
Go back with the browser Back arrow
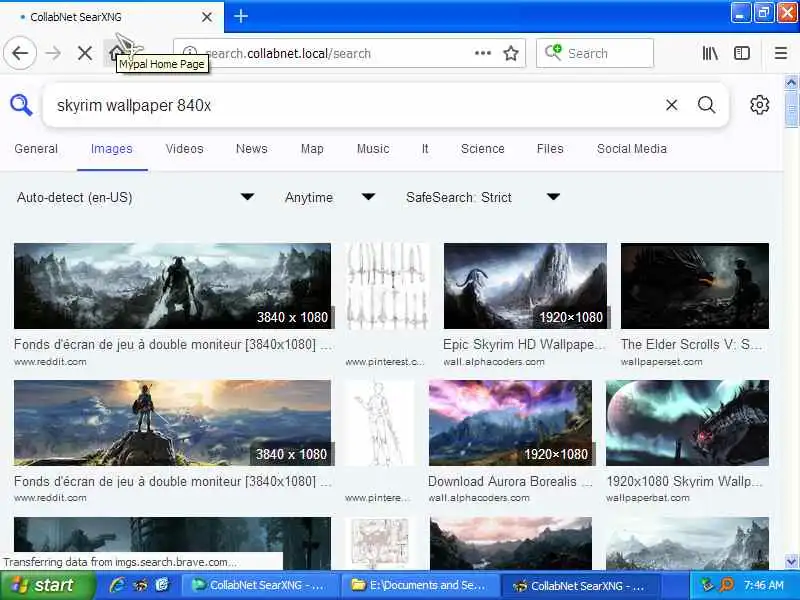click(20, 53)
